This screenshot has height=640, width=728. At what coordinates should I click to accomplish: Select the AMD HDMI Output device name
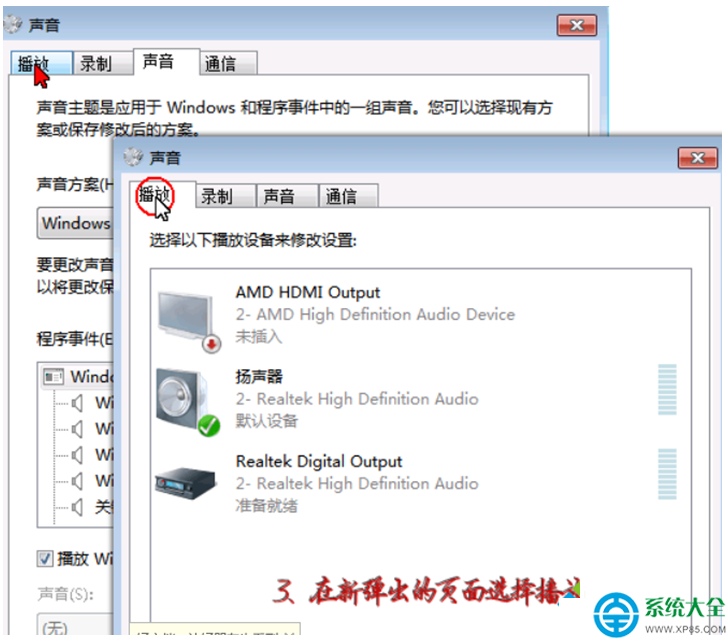[x=308, y=293]
